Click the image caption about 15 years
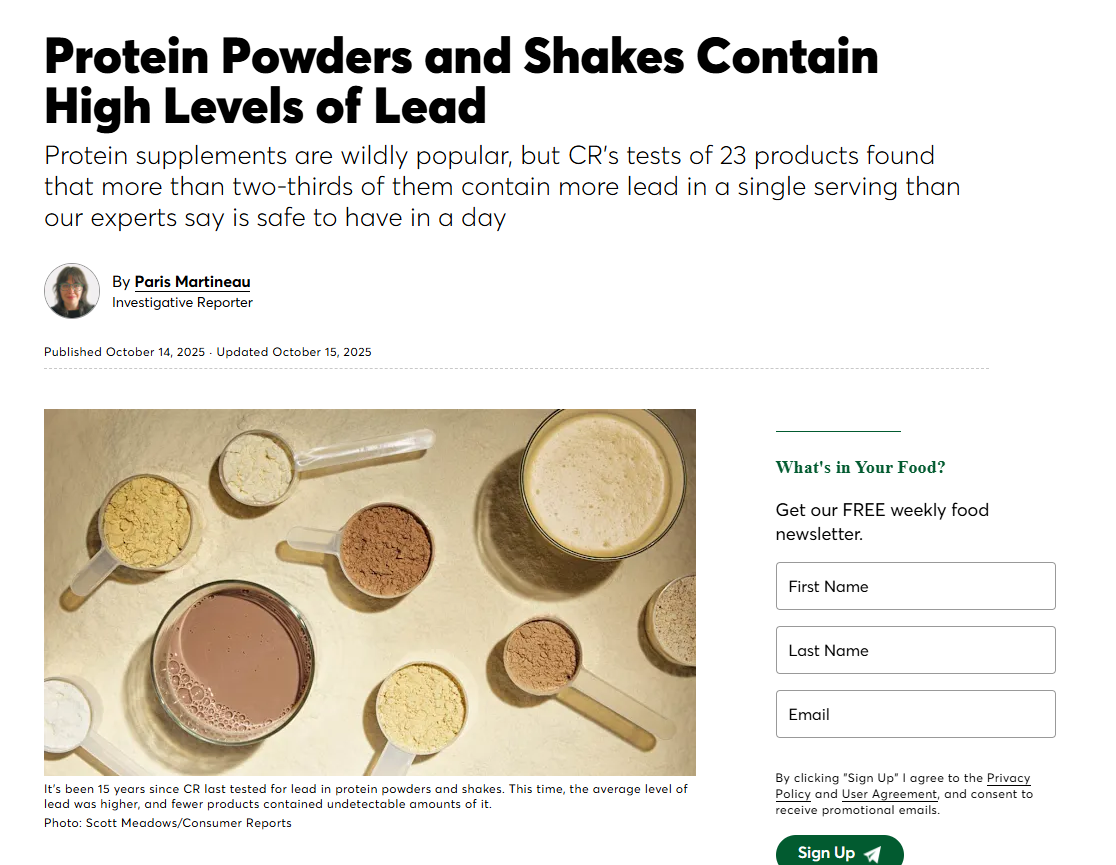 366,797
